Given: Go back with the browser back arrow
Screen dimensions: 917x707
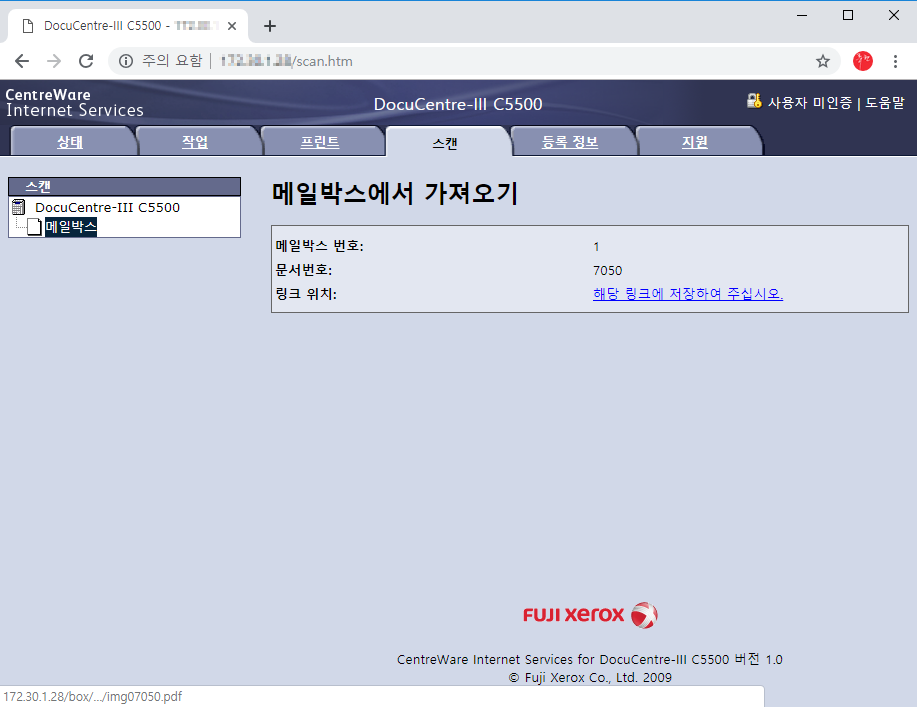Looking at the screenshot, I should pos(22,61).
